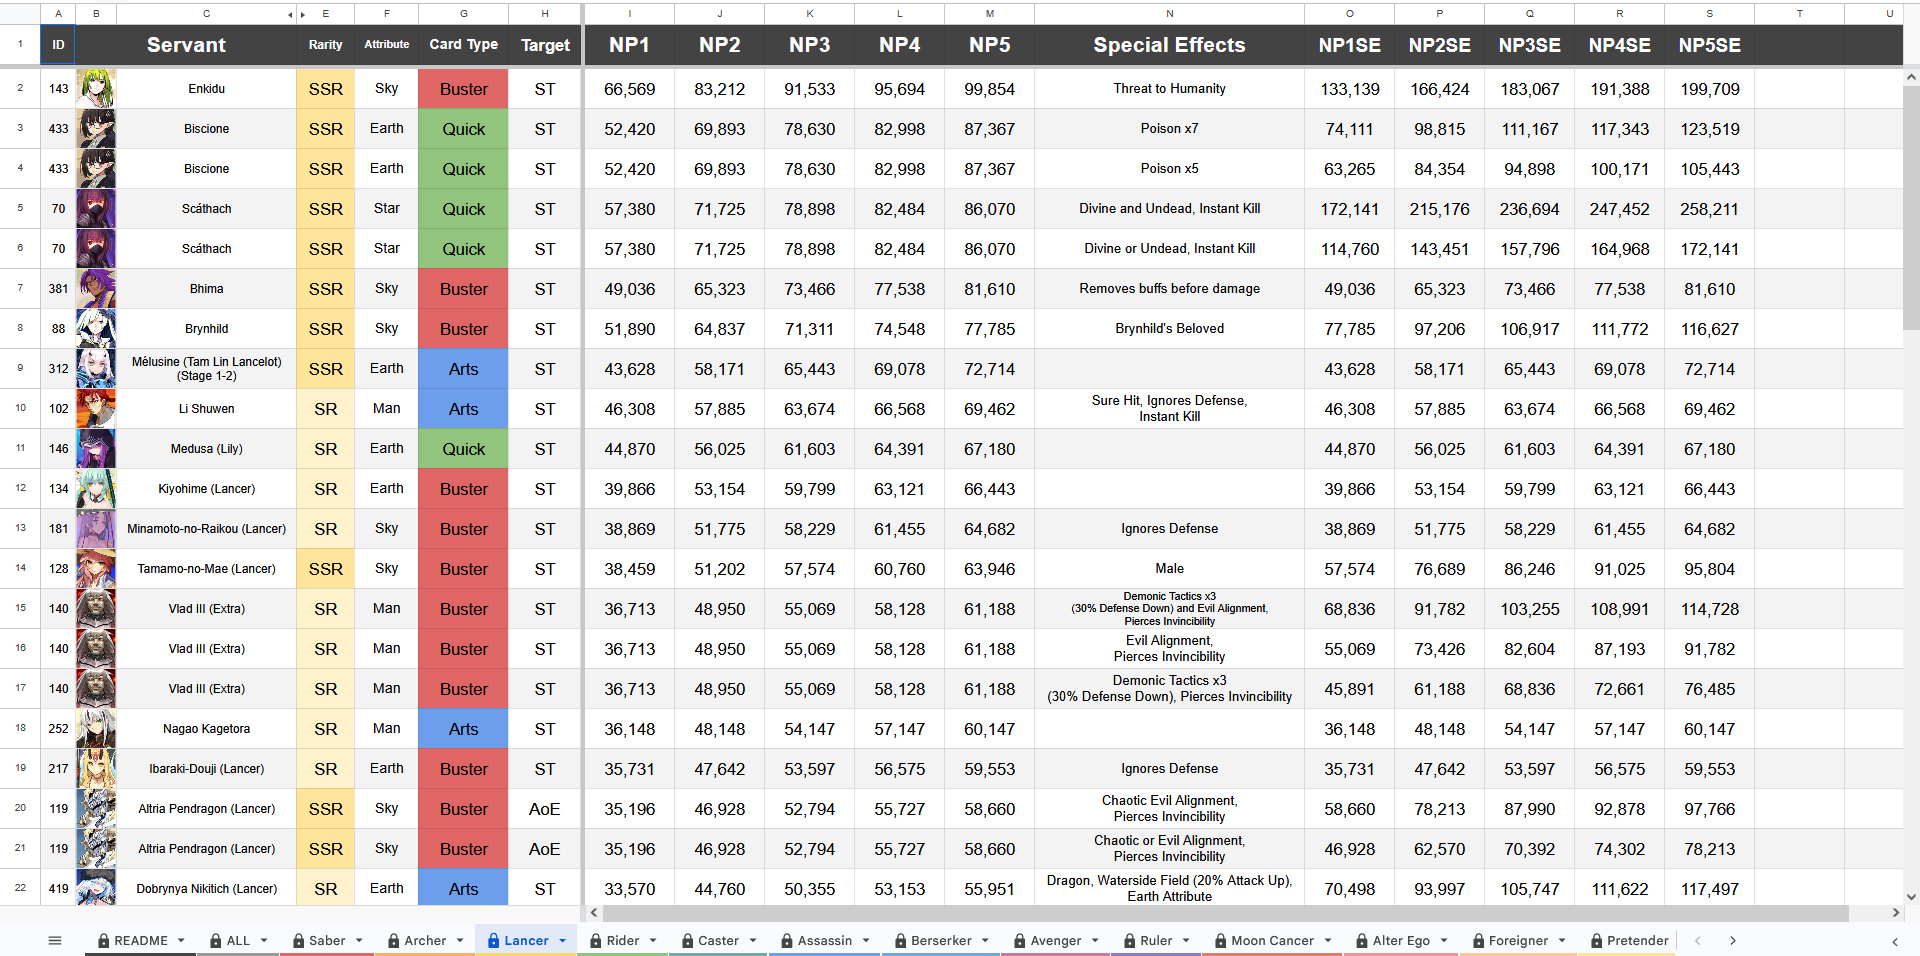This screenshot has height=956, width=1920.
Task: Select the NP5SE header cell
Action: coord(1710,45)
